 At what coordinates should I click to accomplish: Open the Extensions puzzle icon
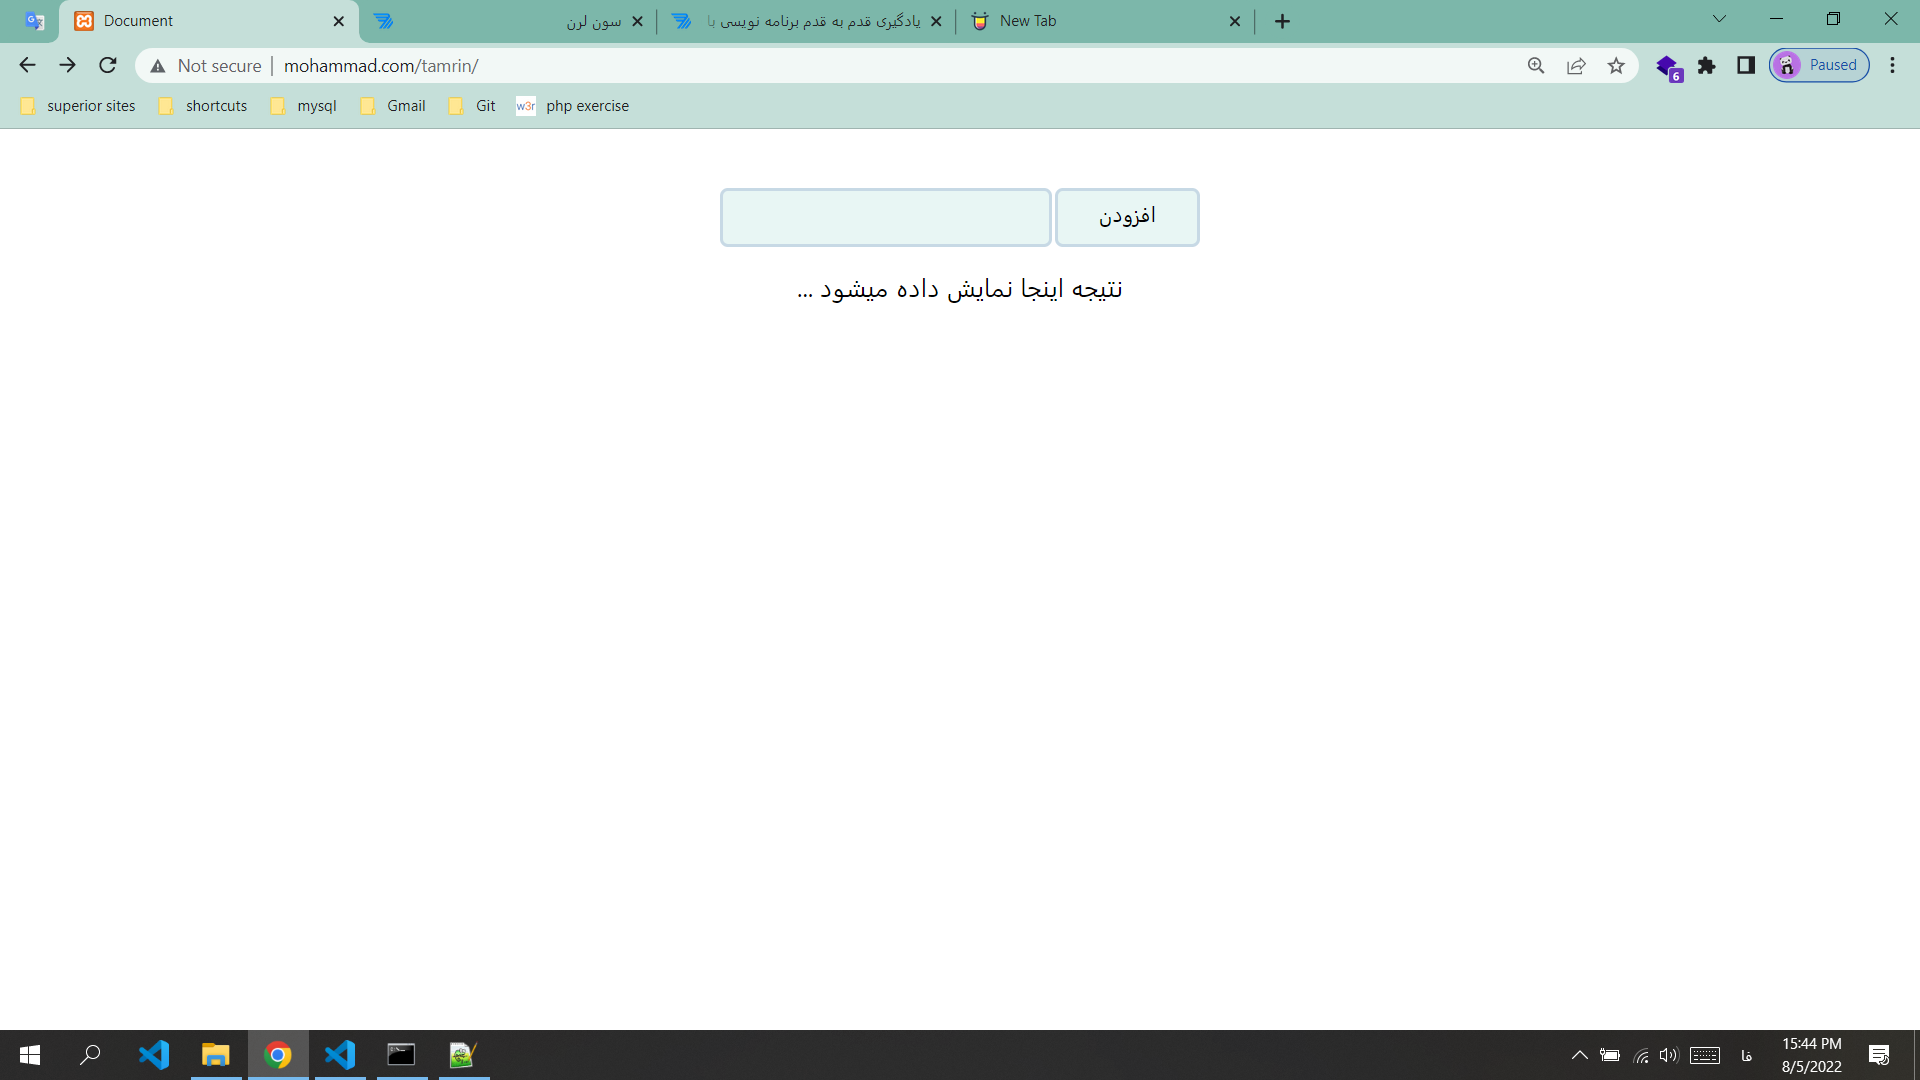(x=1707, y=66)
